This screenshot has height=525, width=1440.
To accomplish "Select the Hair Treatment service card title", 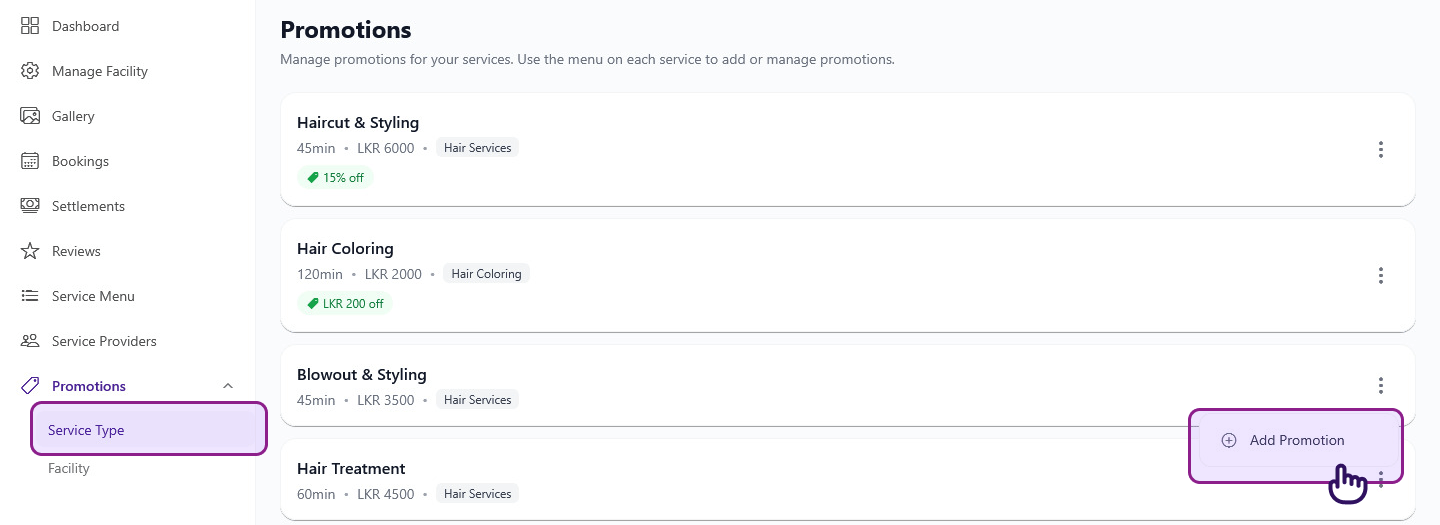I will [351, 469].
